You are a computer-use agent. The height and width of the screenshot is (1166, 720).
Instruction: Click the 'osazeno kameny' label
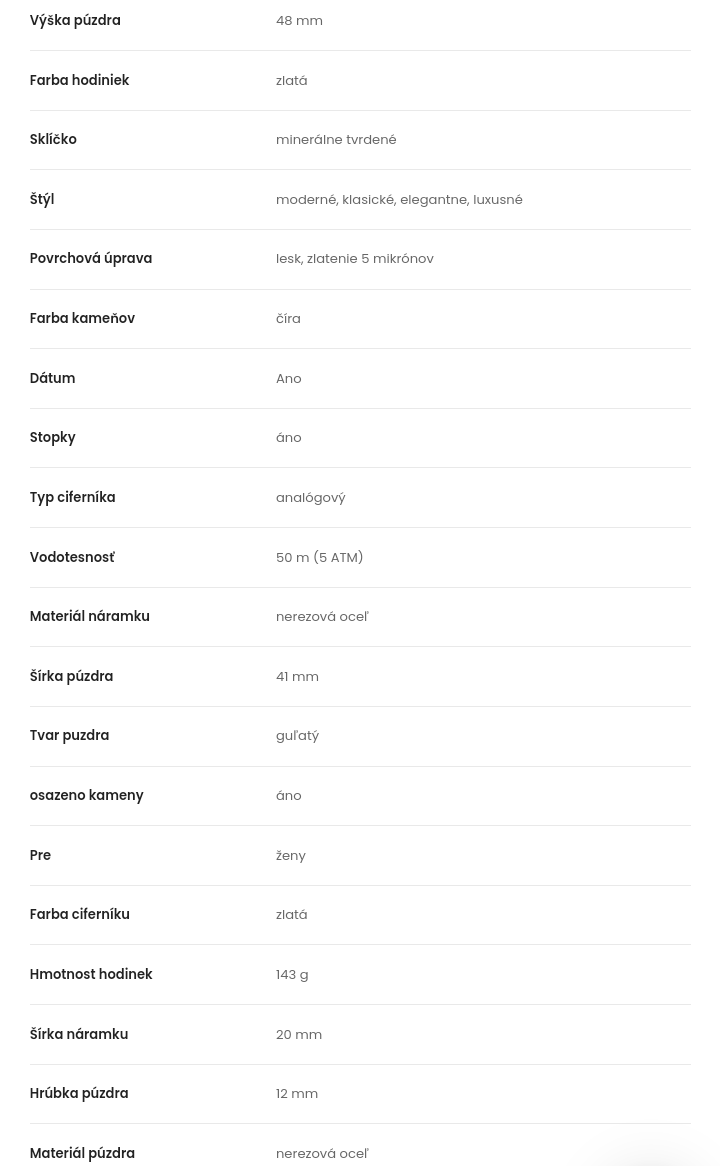[86, 795]
